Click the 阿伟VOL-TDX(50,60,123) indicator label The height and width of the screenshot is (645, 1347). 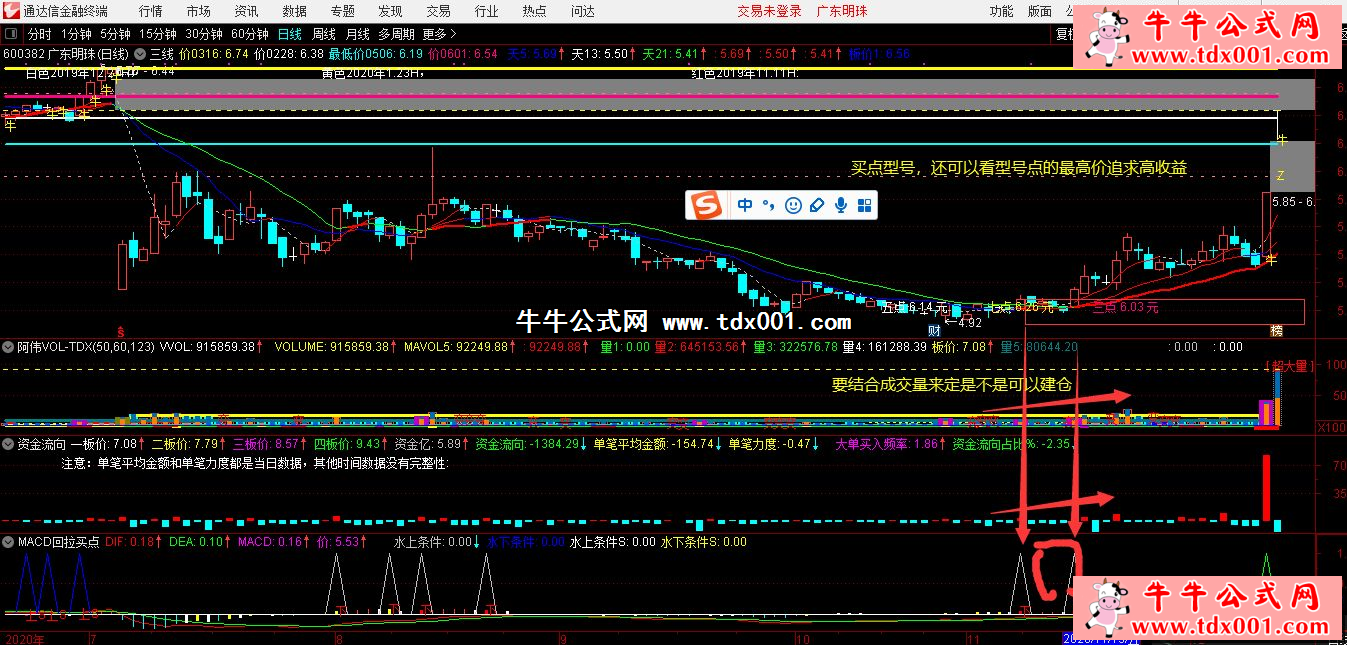click(x=86, y=347)
